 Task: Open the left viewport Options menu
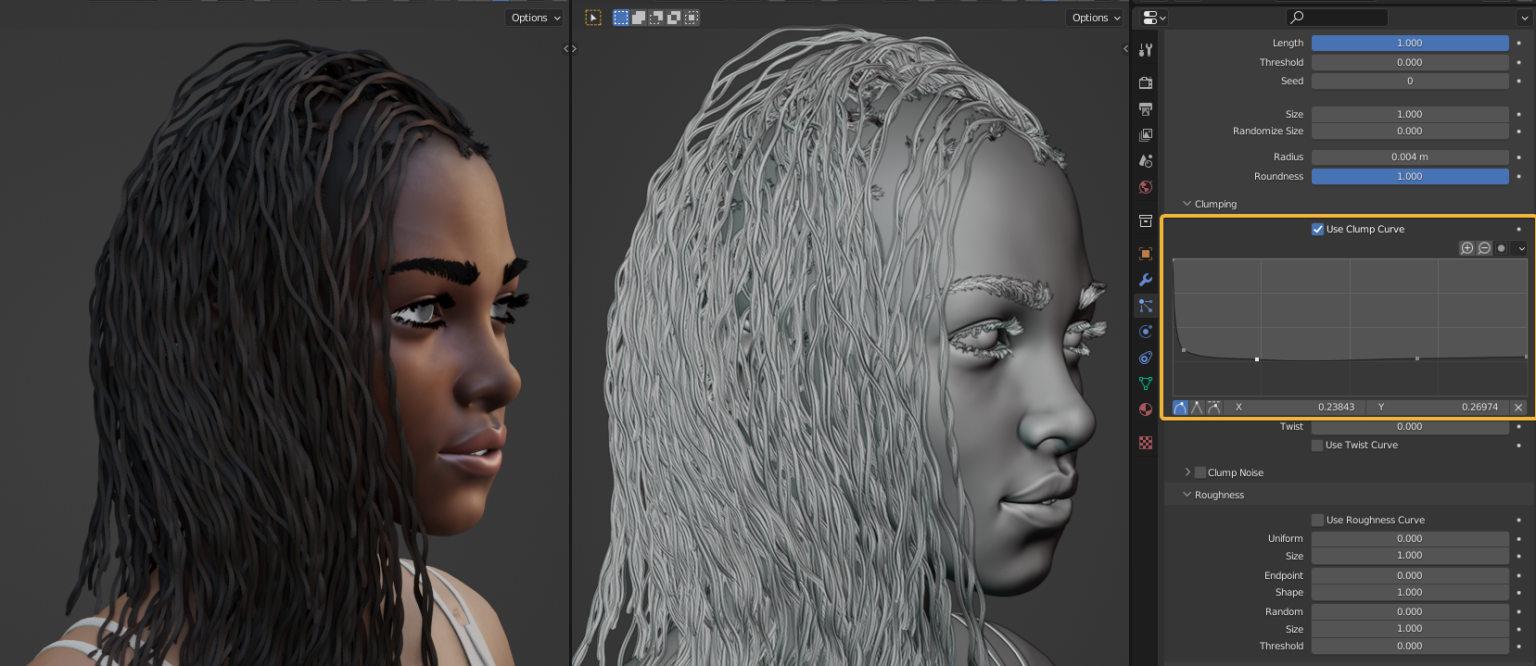(x=533, y=17)
